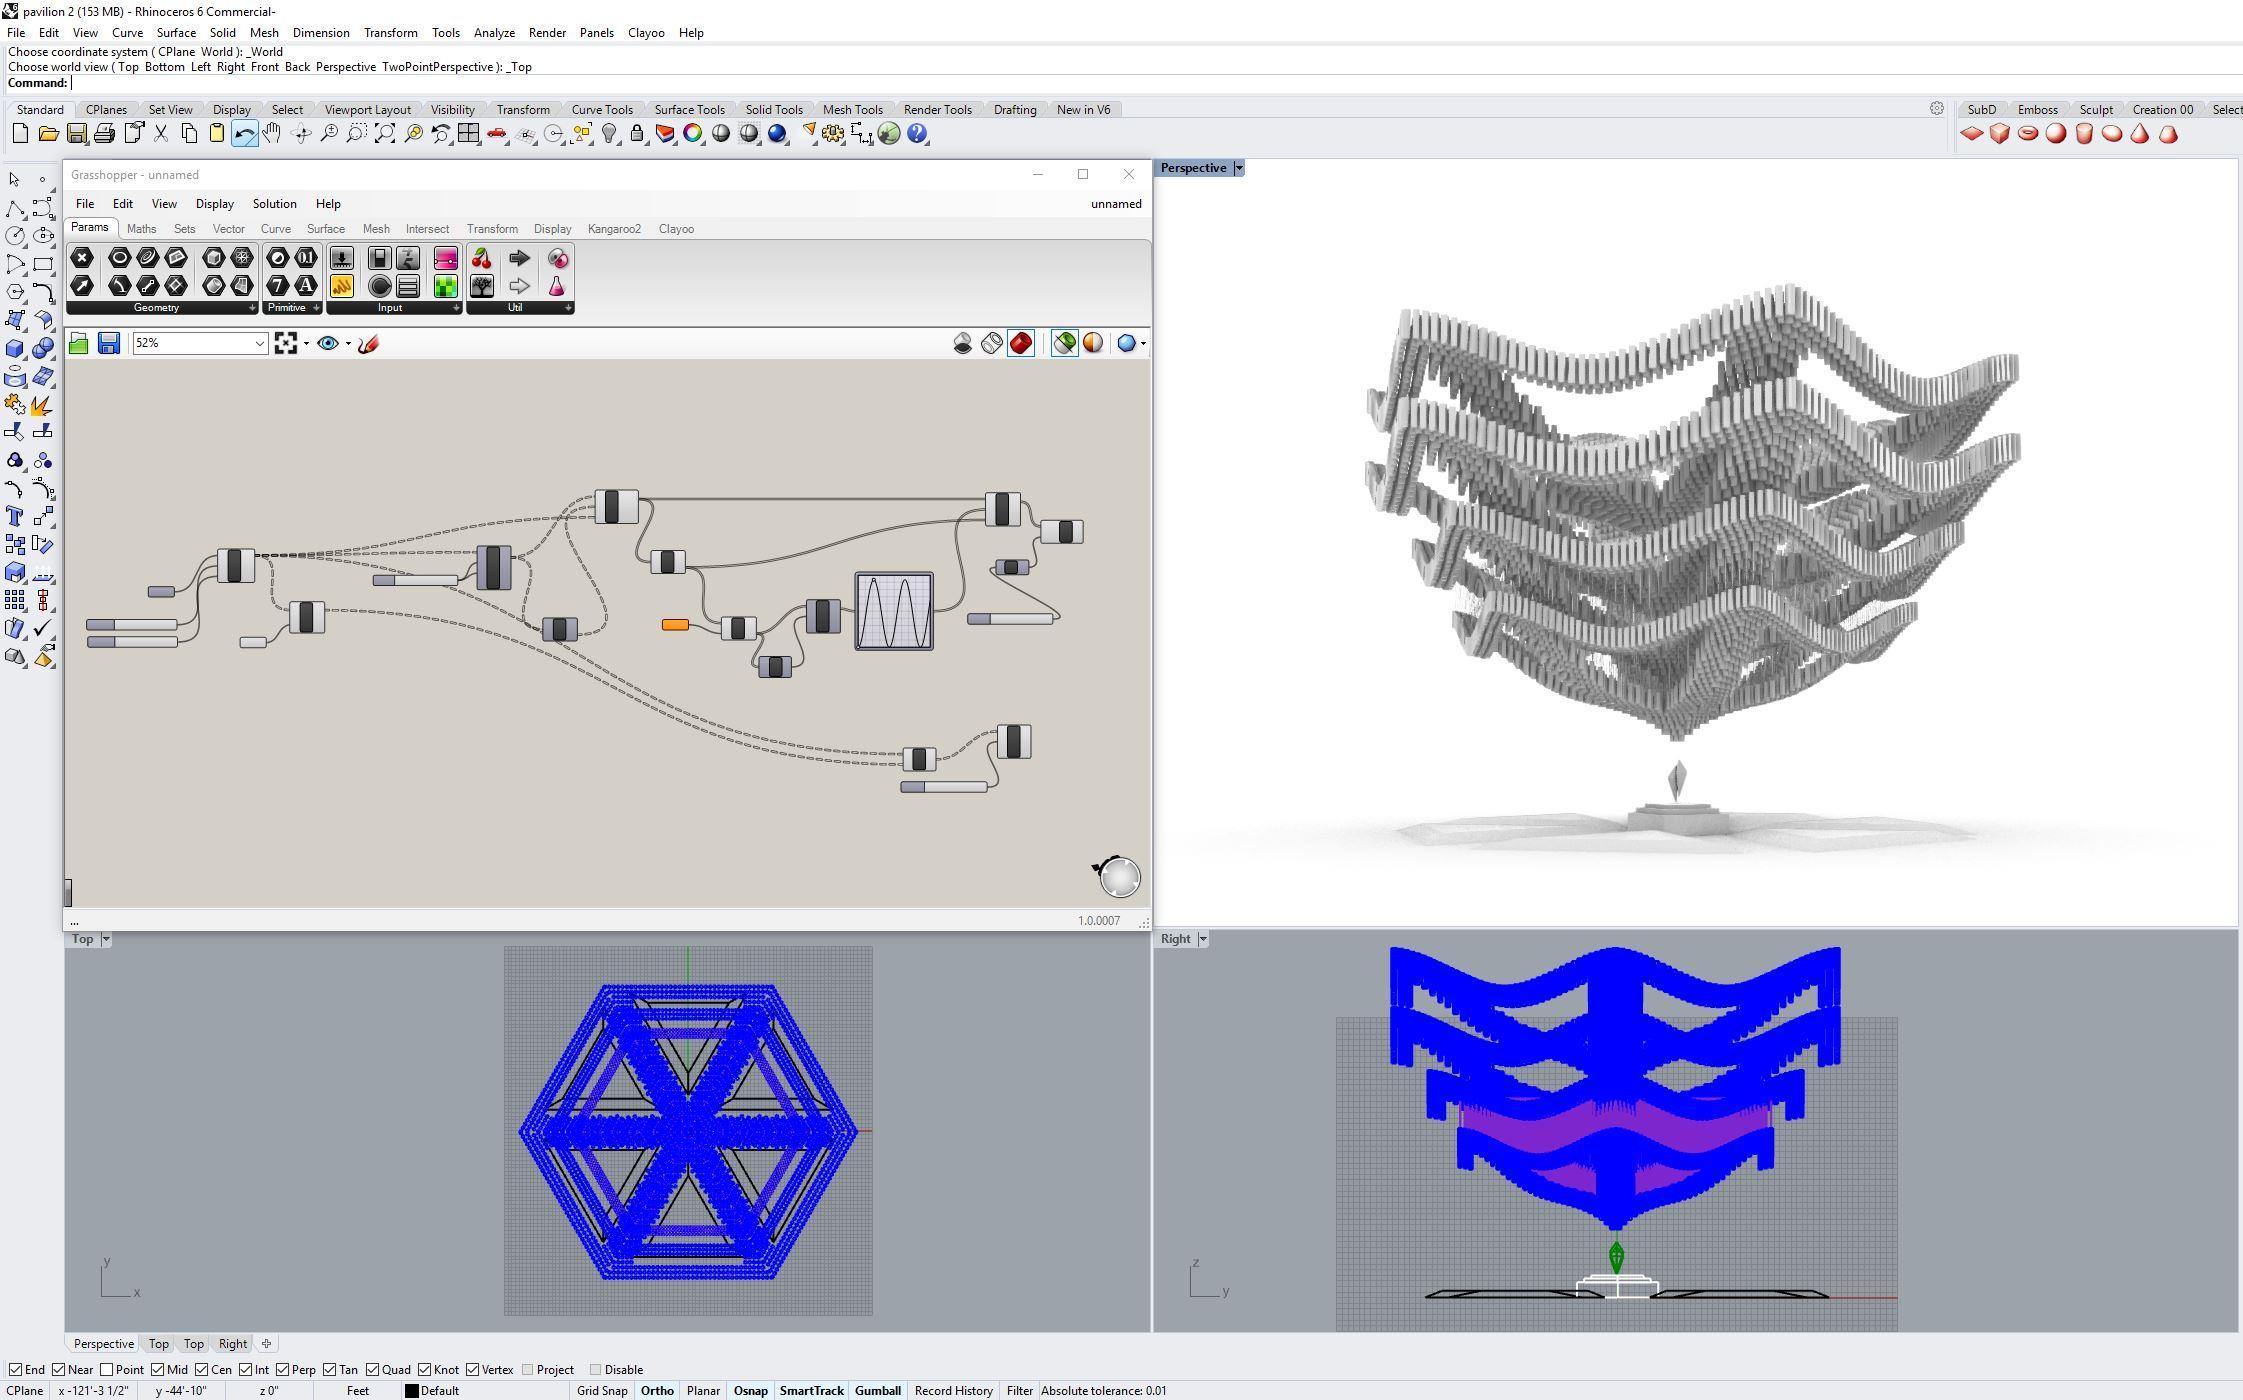2243x1400 pixels.
Task: Click the Grasshopper Save document icon
Action: pyautogui.click(x=109, y=344)
